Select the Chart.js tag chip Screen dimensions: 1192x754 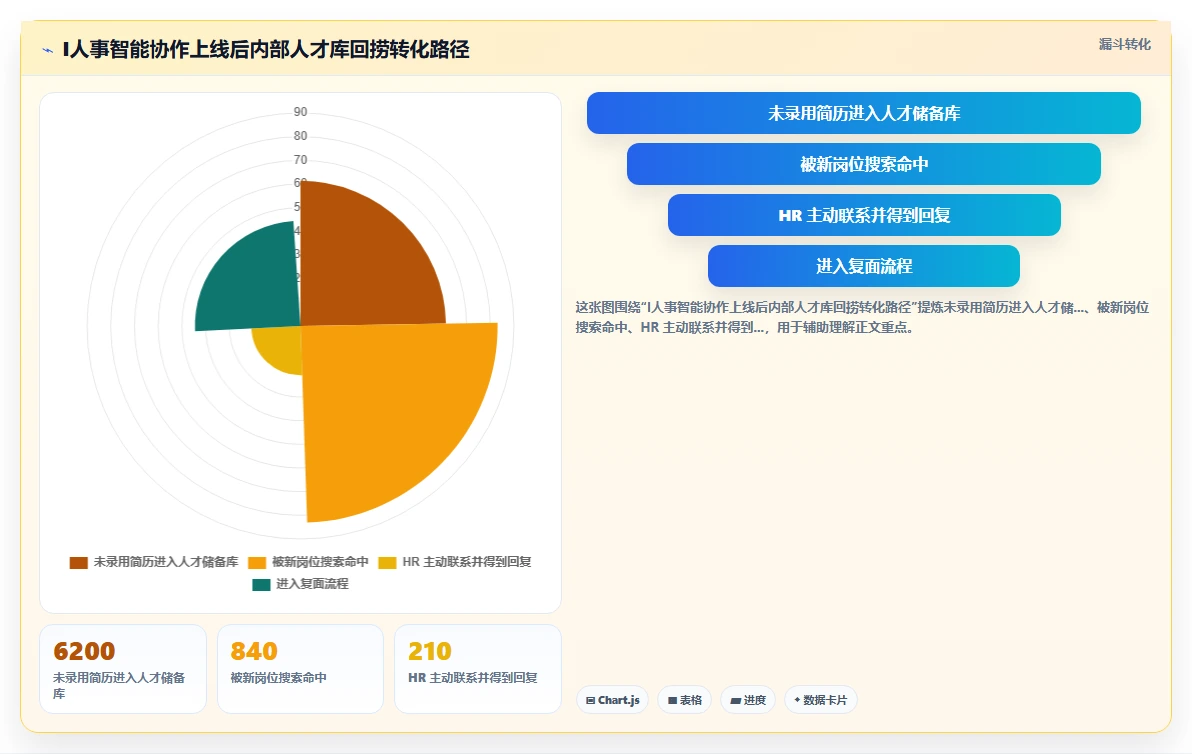click(x=613, y=700)
